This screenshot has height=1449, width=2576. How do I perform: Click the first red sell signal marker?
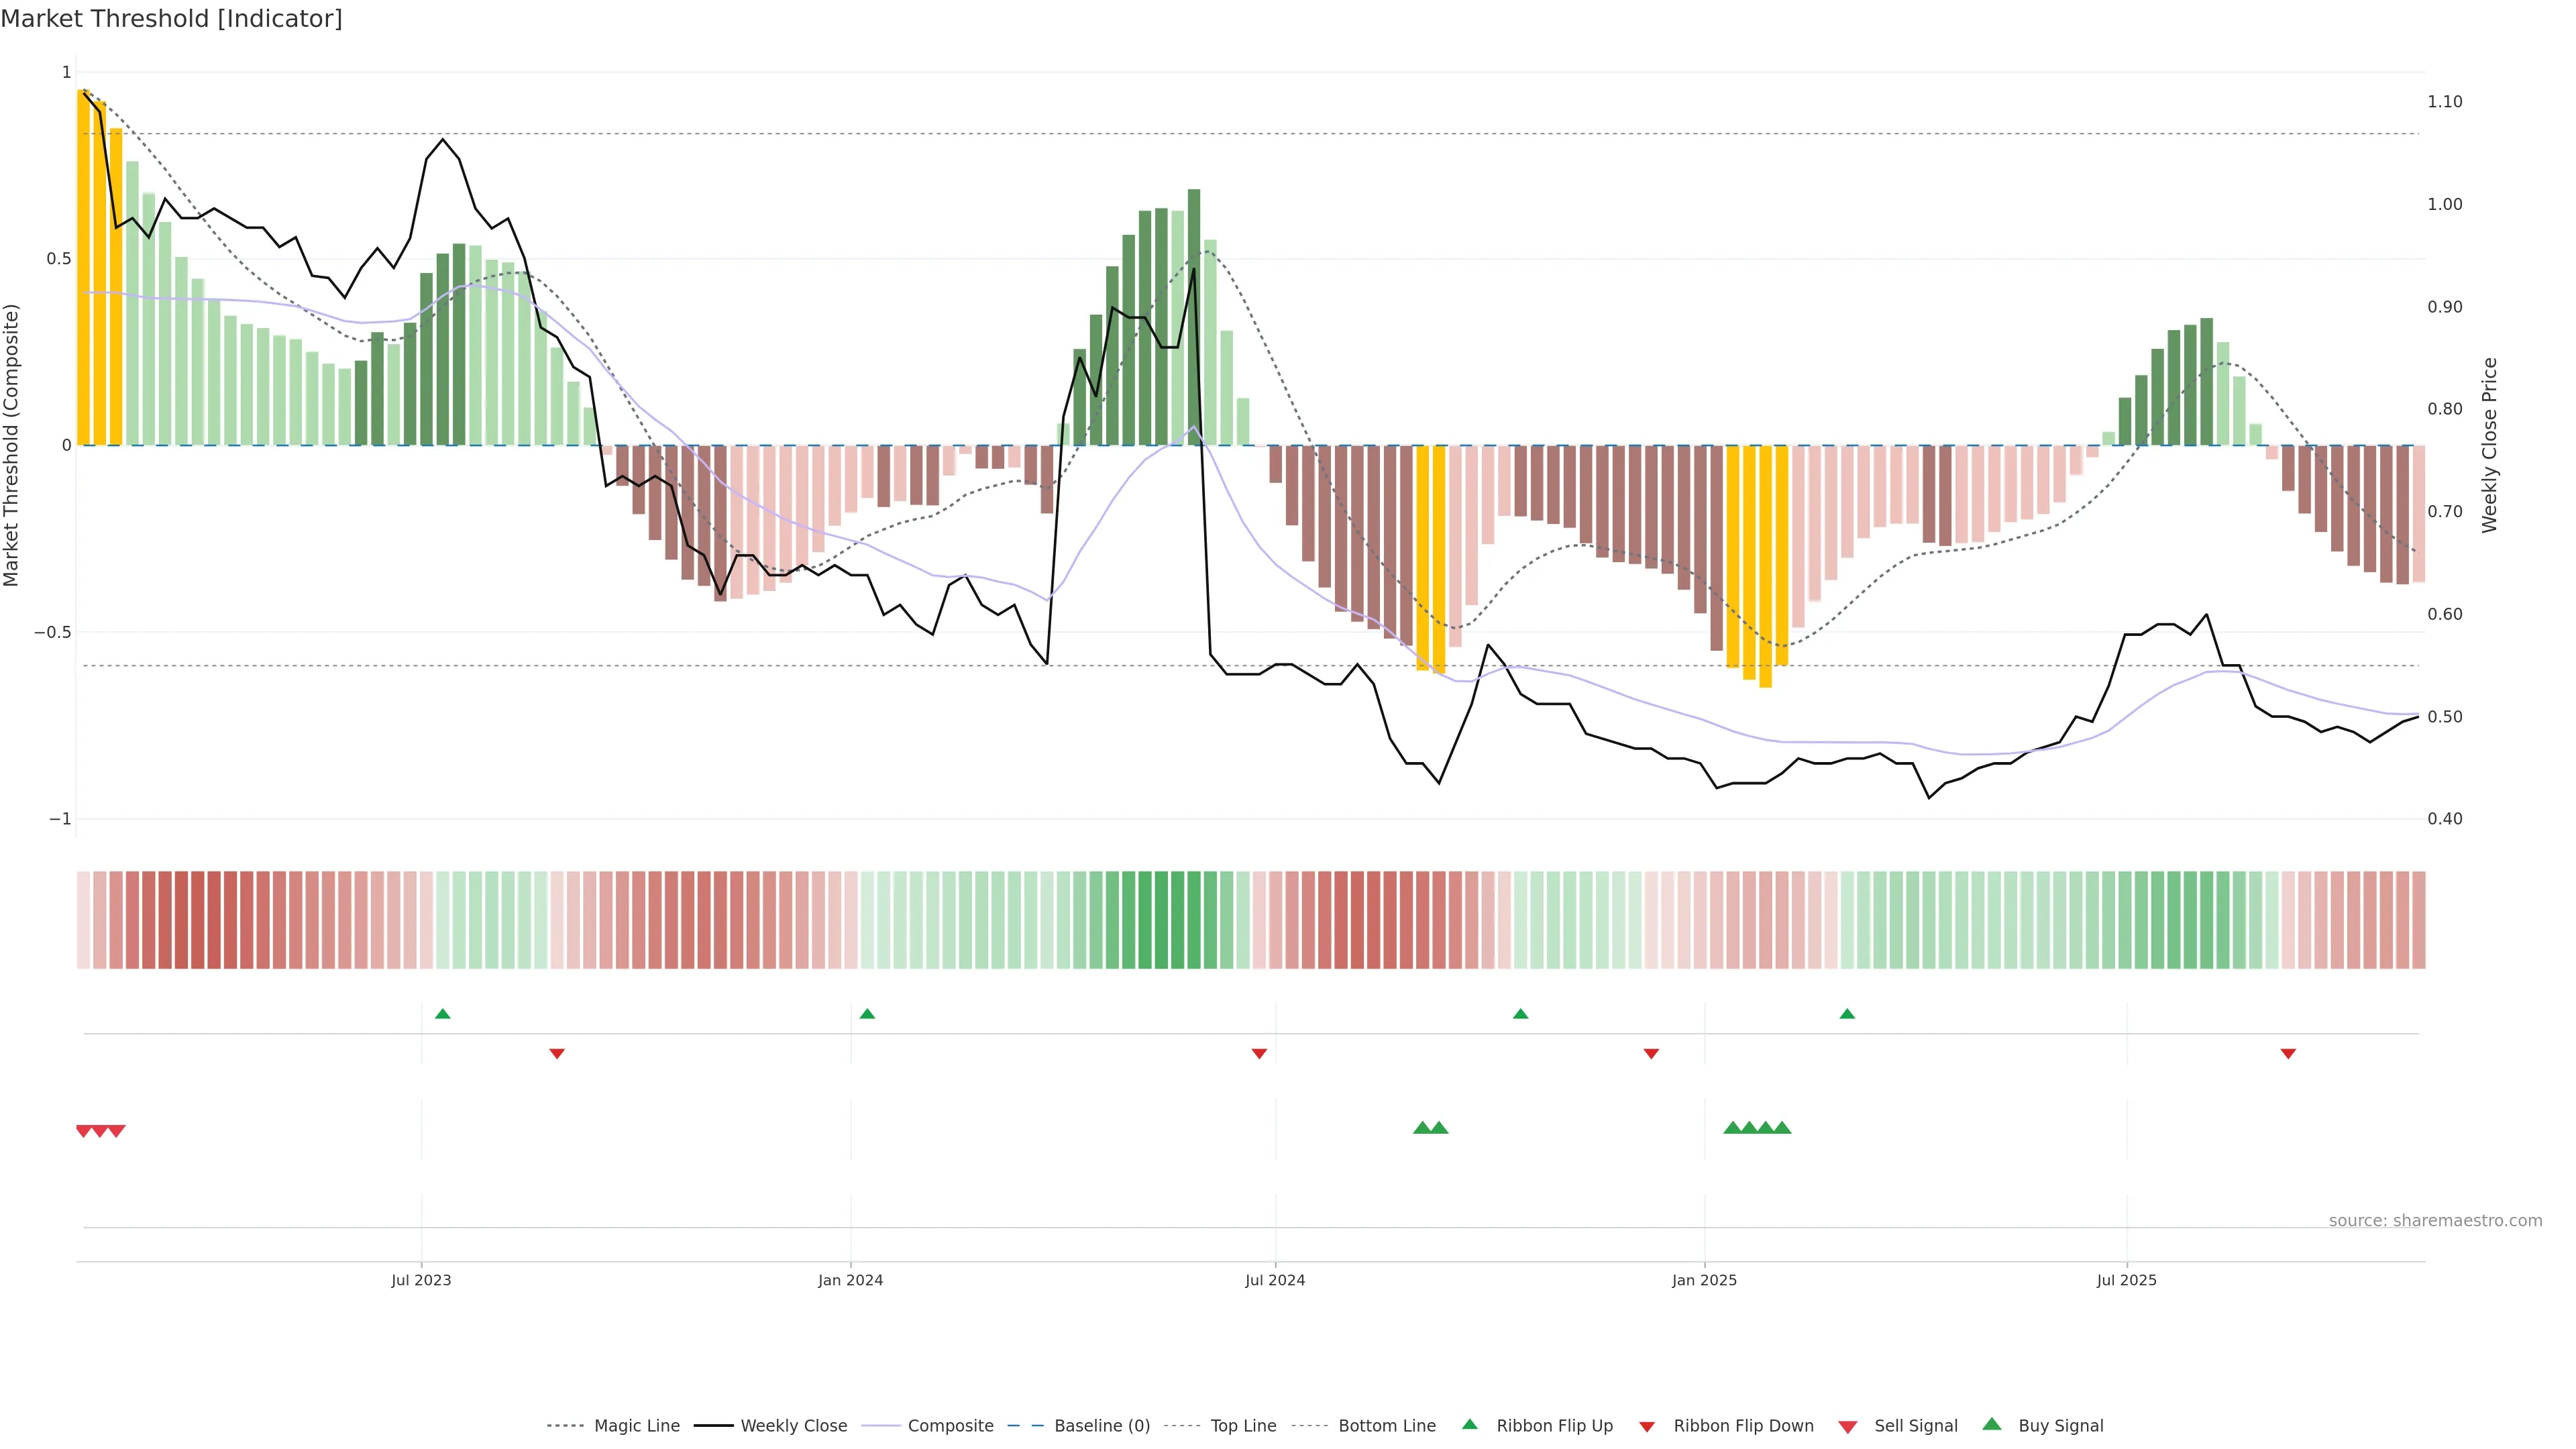(x=84, y=1131)
